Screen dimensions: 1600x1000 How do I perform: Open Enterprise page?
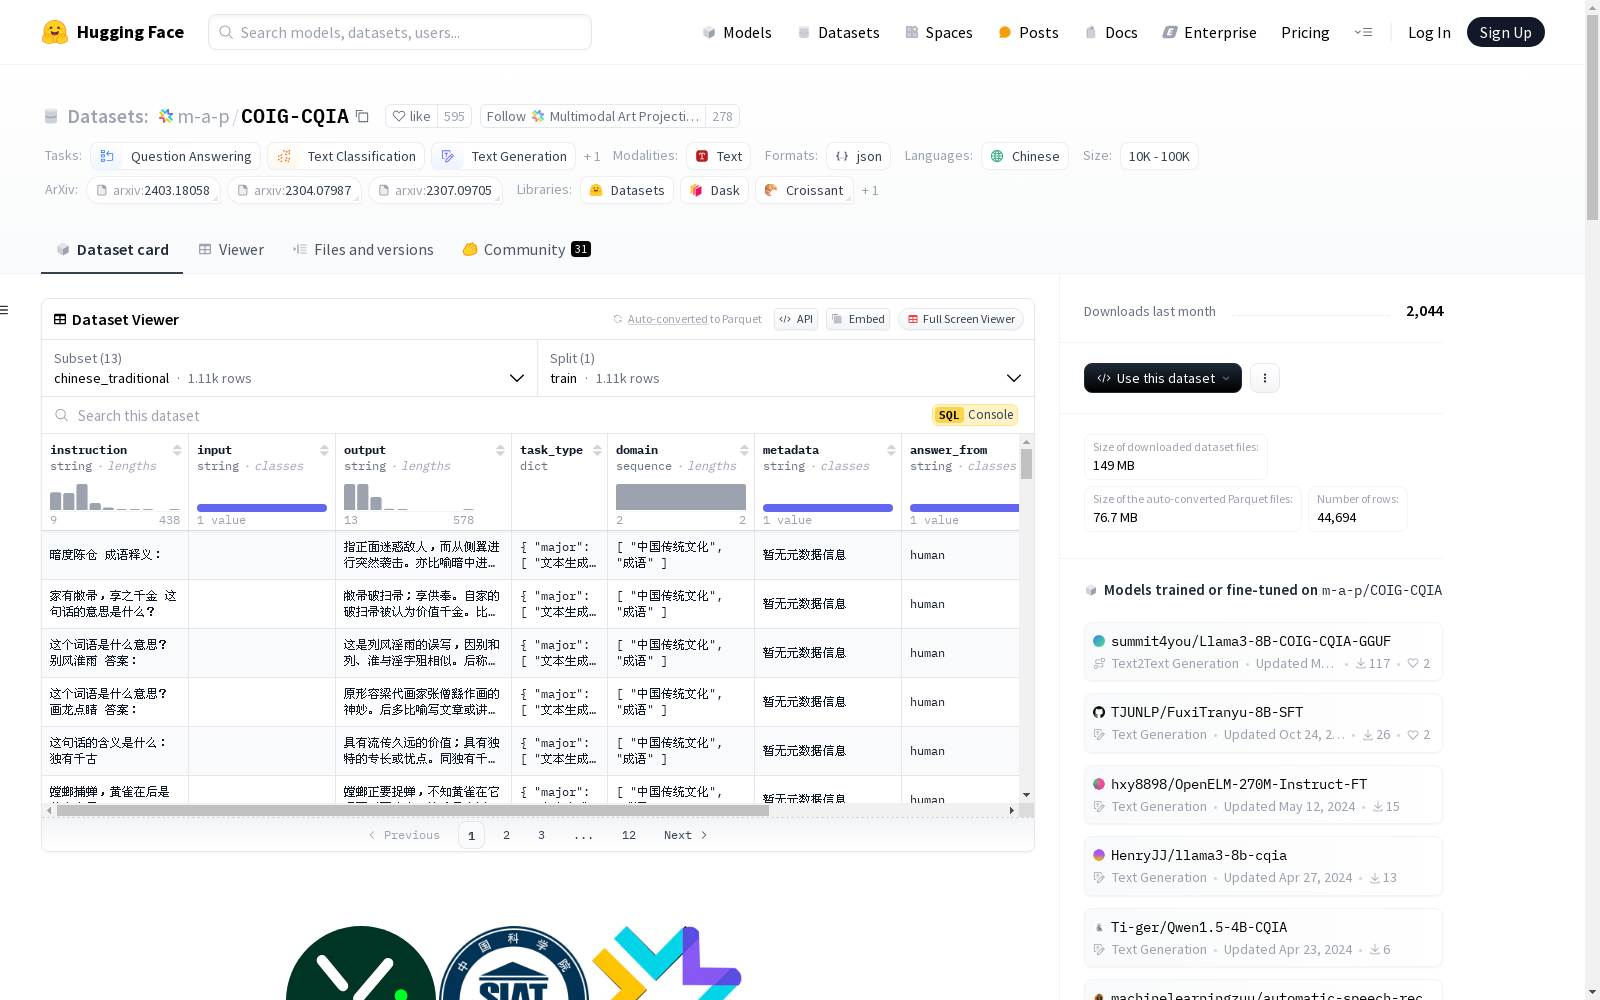(x=1209, y=32)
